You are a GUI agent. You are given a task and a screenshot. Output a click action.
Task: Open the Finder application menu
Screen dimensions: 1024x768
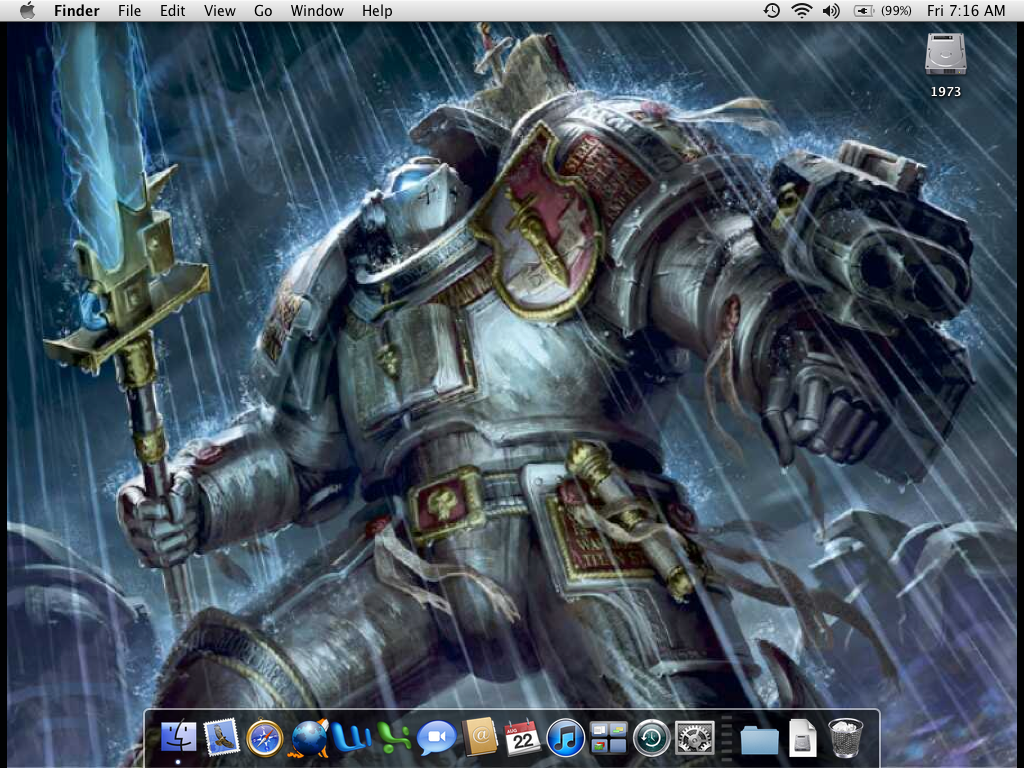point(76,10)
